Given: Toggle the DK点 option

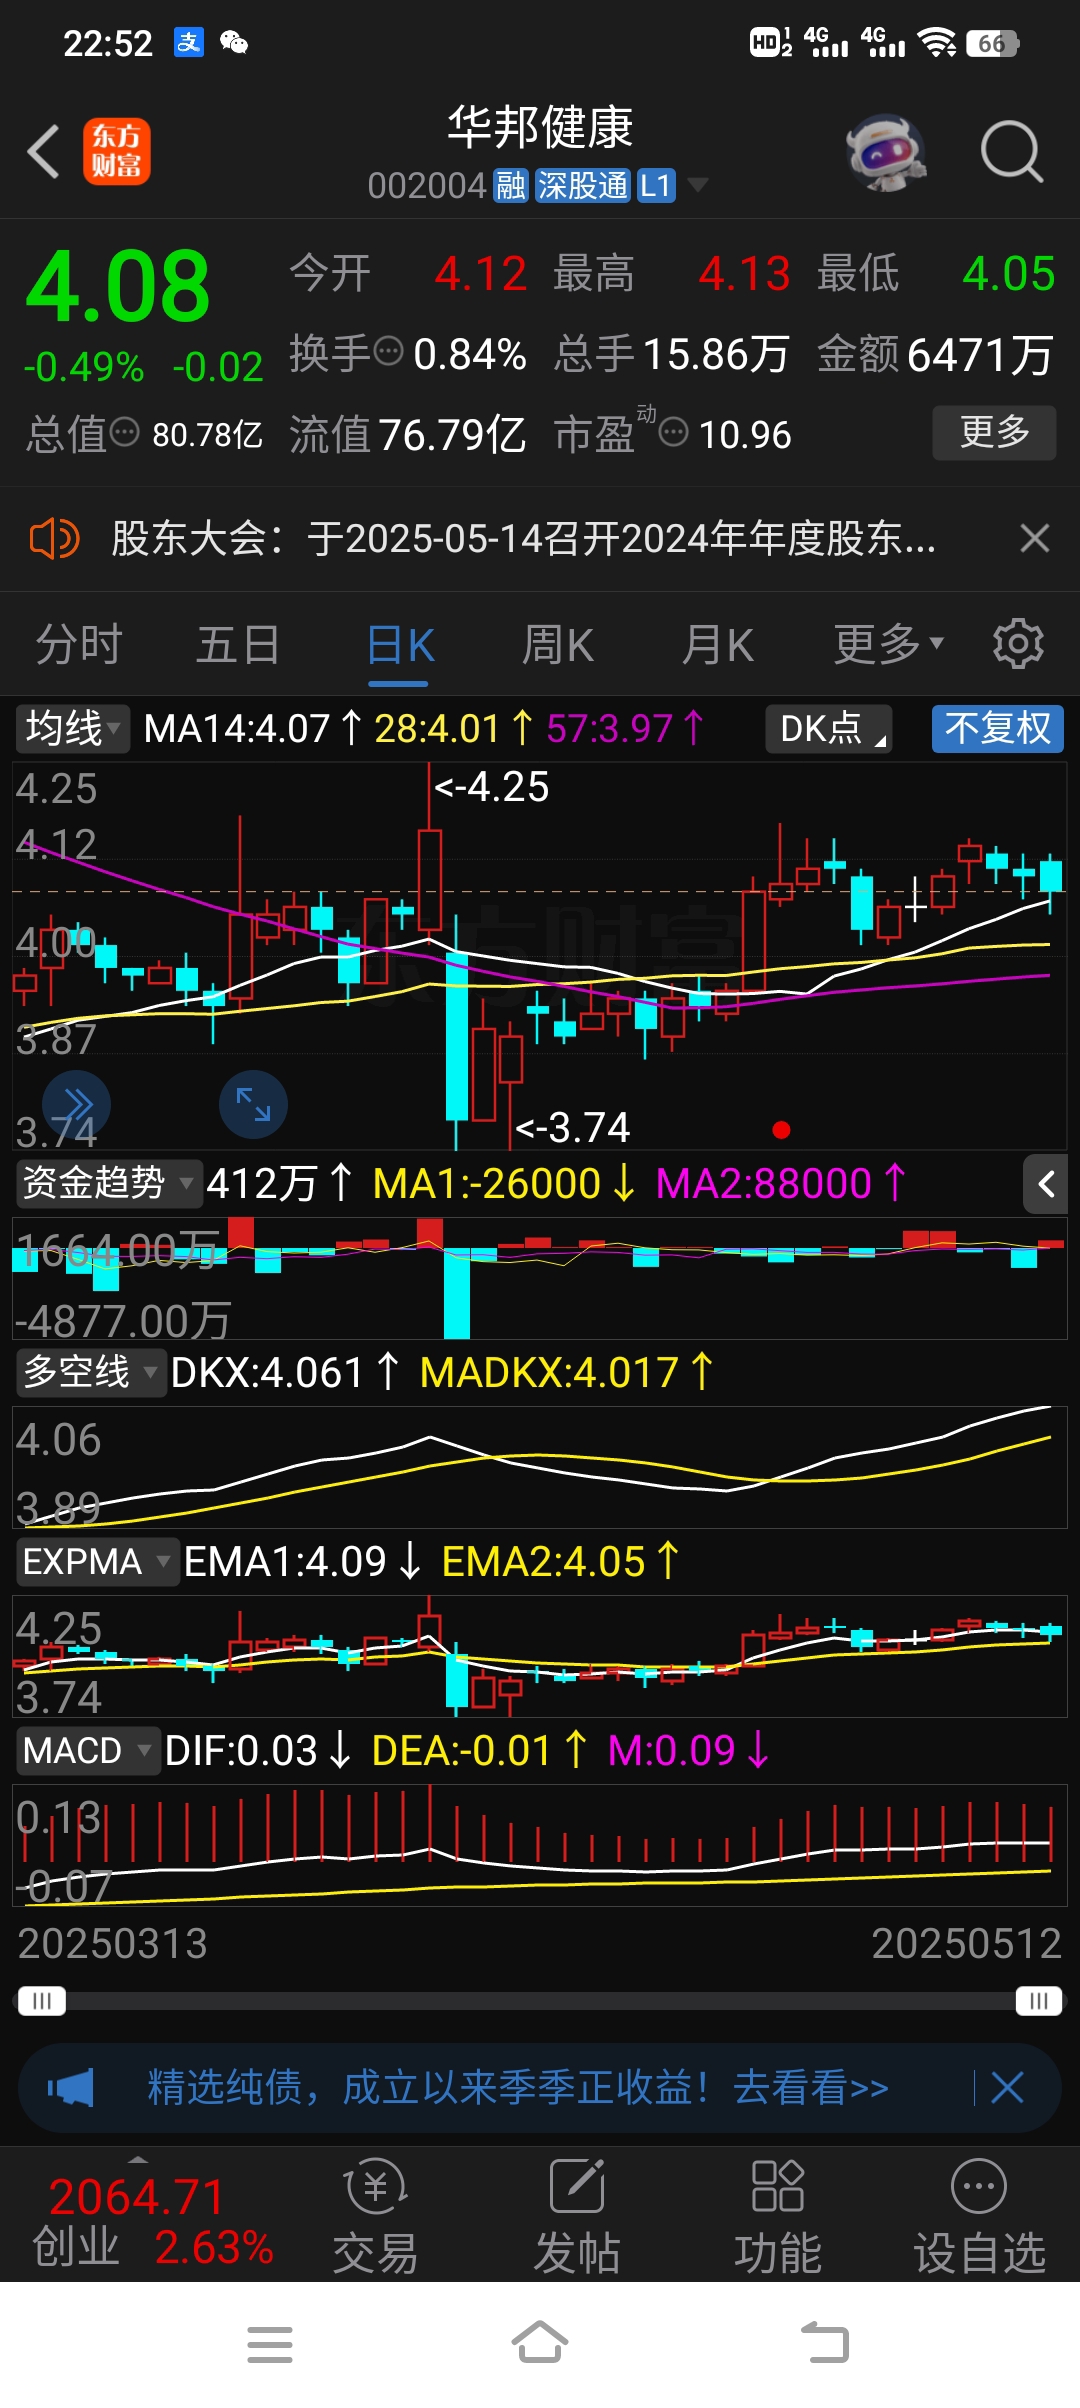Looking at the screenshot, I should [x=829, y=728].
